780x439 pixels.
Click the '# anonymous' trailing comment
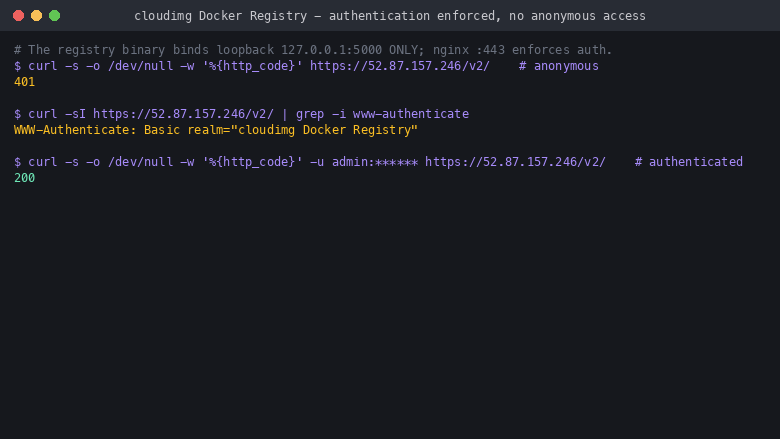pos(559,66)
